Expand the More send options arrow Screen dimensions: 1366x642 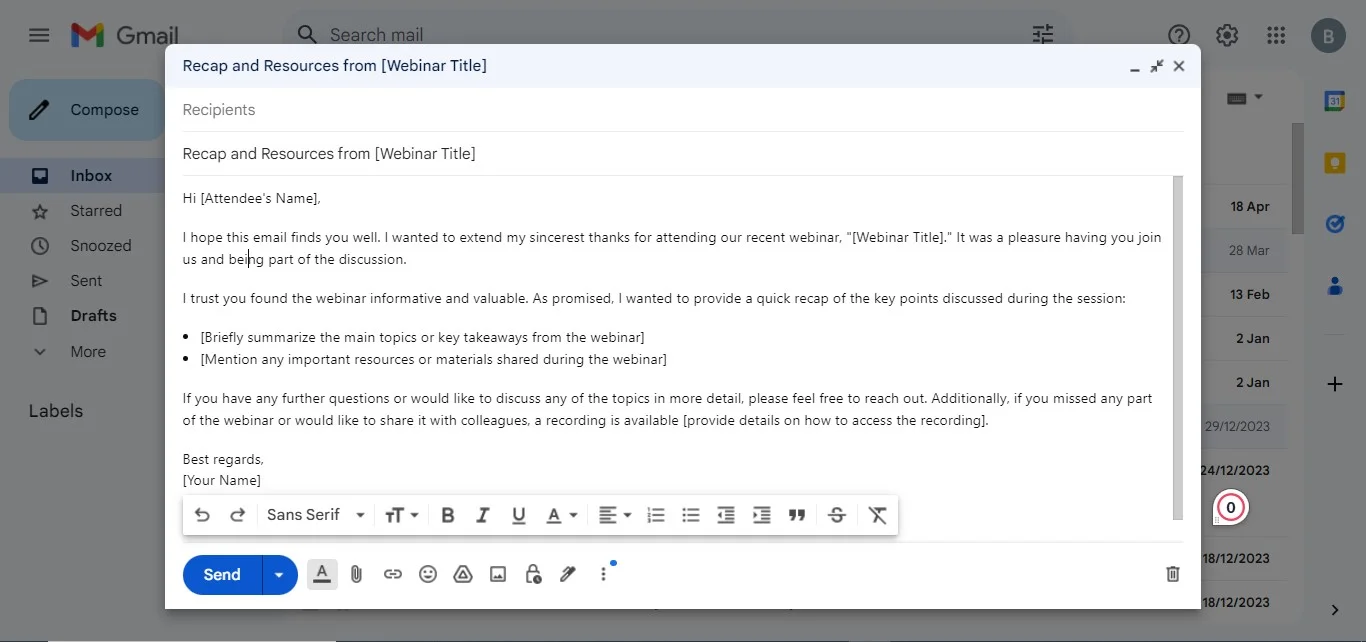point(279,574)
